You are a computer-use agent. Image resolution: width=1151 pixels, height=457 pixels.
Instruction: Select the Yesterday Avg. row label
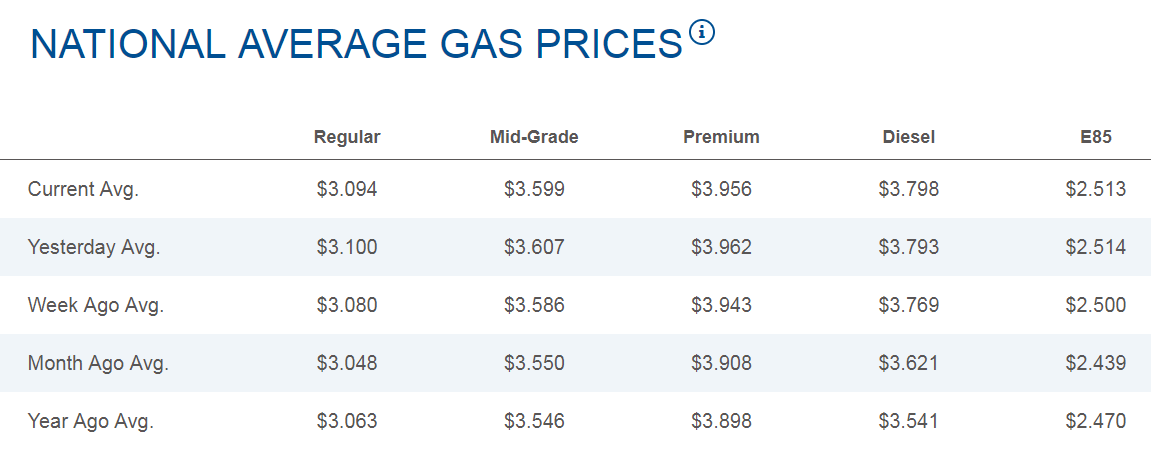pos(94,247)
